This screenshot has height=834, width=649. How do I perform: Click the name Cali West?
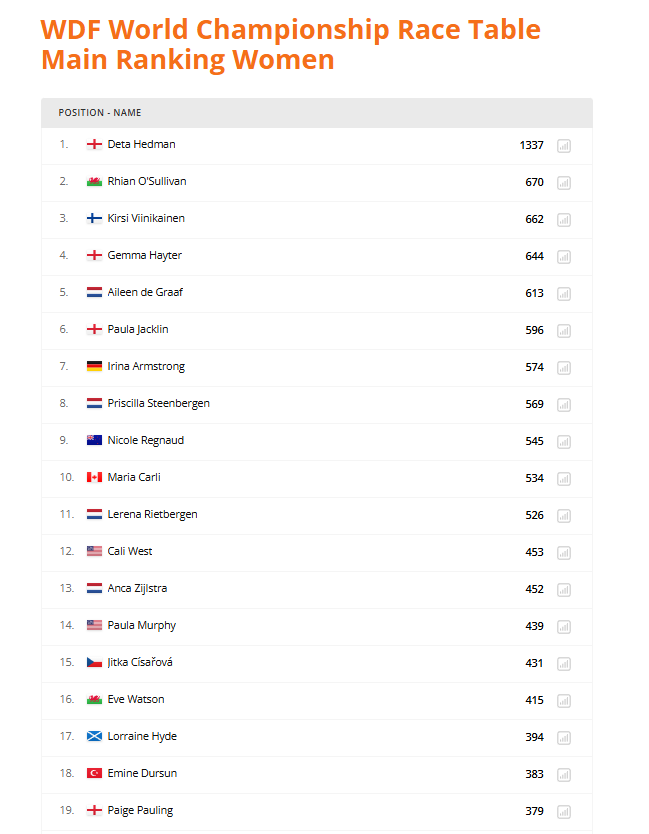(130, 551)
